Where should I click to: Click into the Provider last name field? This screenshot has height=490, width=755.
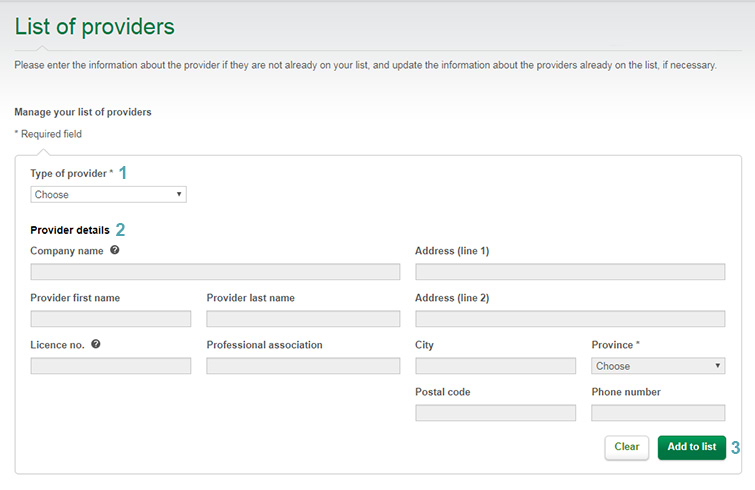point(303,319)
